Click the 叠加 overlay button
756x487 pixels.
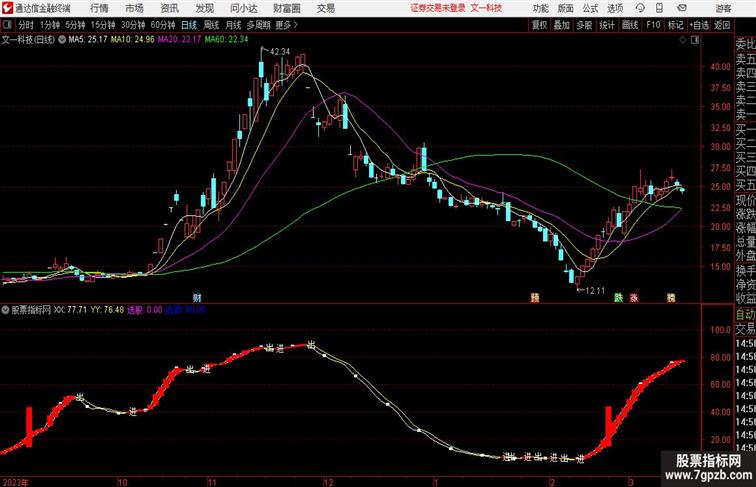point(562,25)
